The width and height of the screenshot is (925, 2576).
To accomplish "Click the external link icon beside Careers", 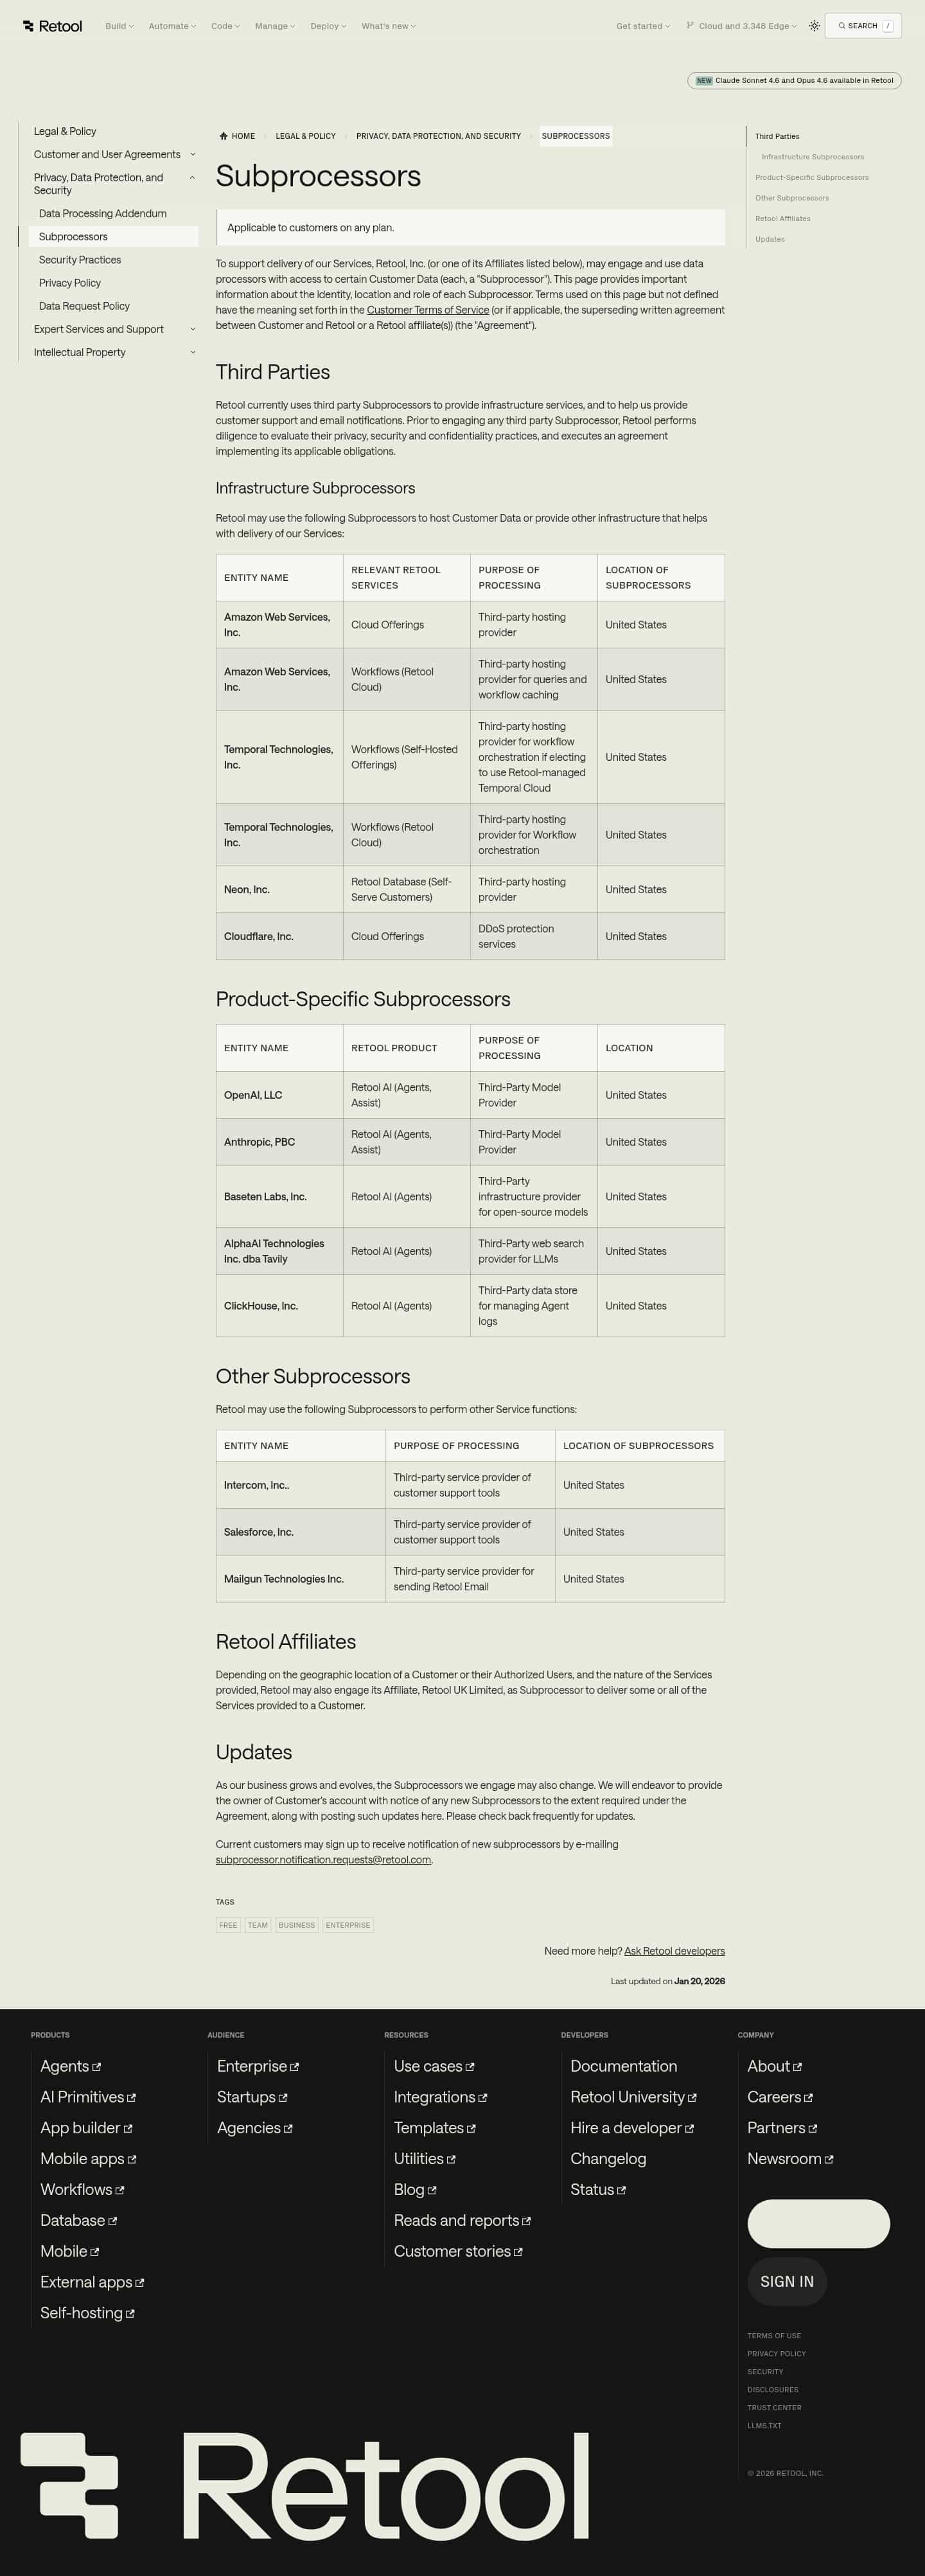I will point(809,2097).
